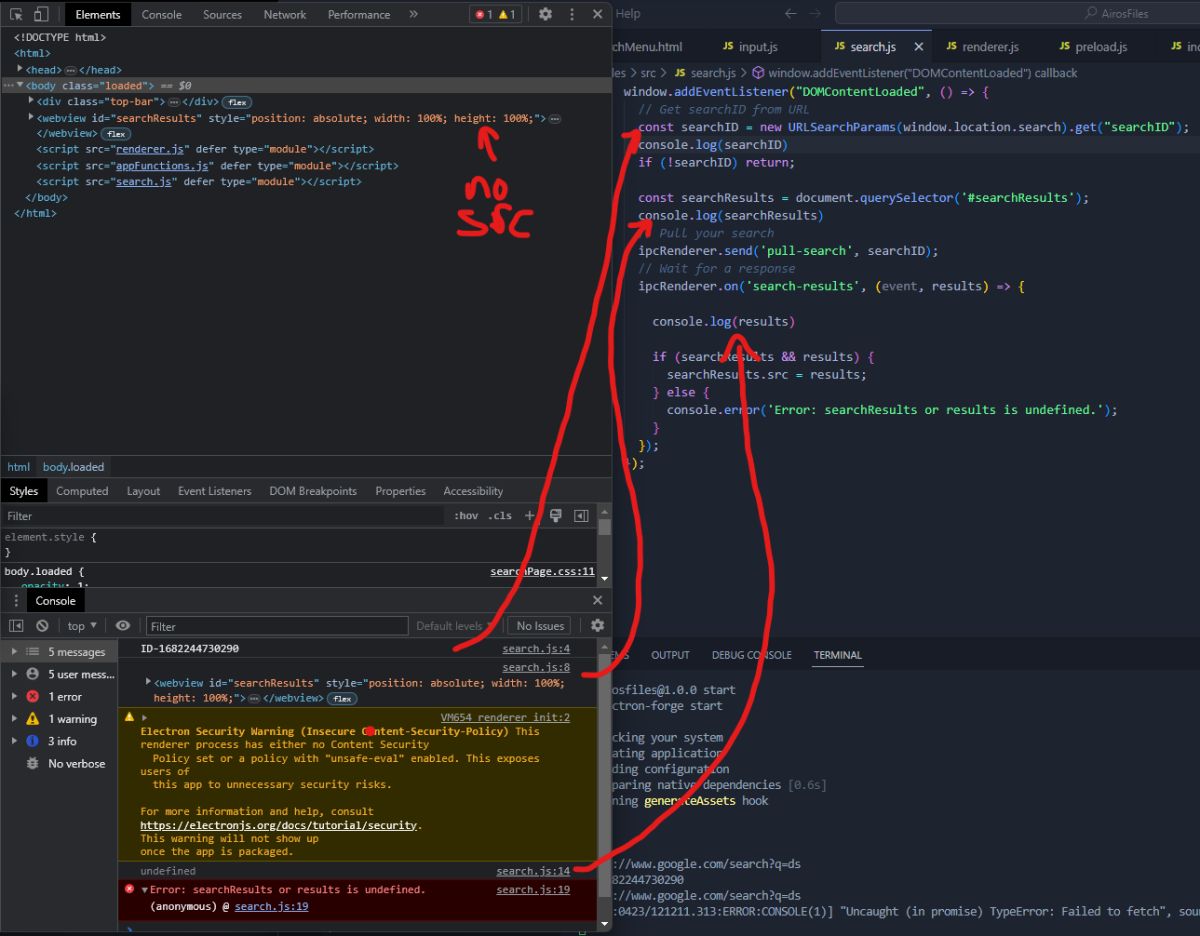The width and height of the screenshot is (1200, 936).
Task: Toggle the live expression eye icon
Action: pos(123,626)
